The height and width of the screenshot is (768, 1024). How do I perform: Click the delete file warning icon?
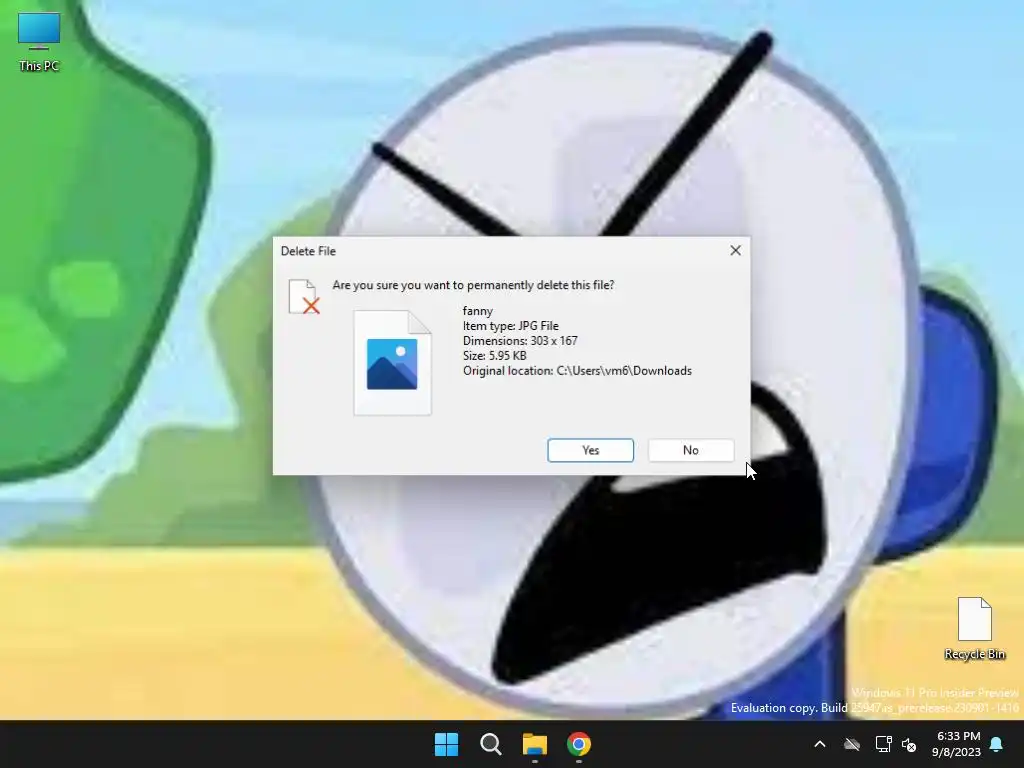304,296
